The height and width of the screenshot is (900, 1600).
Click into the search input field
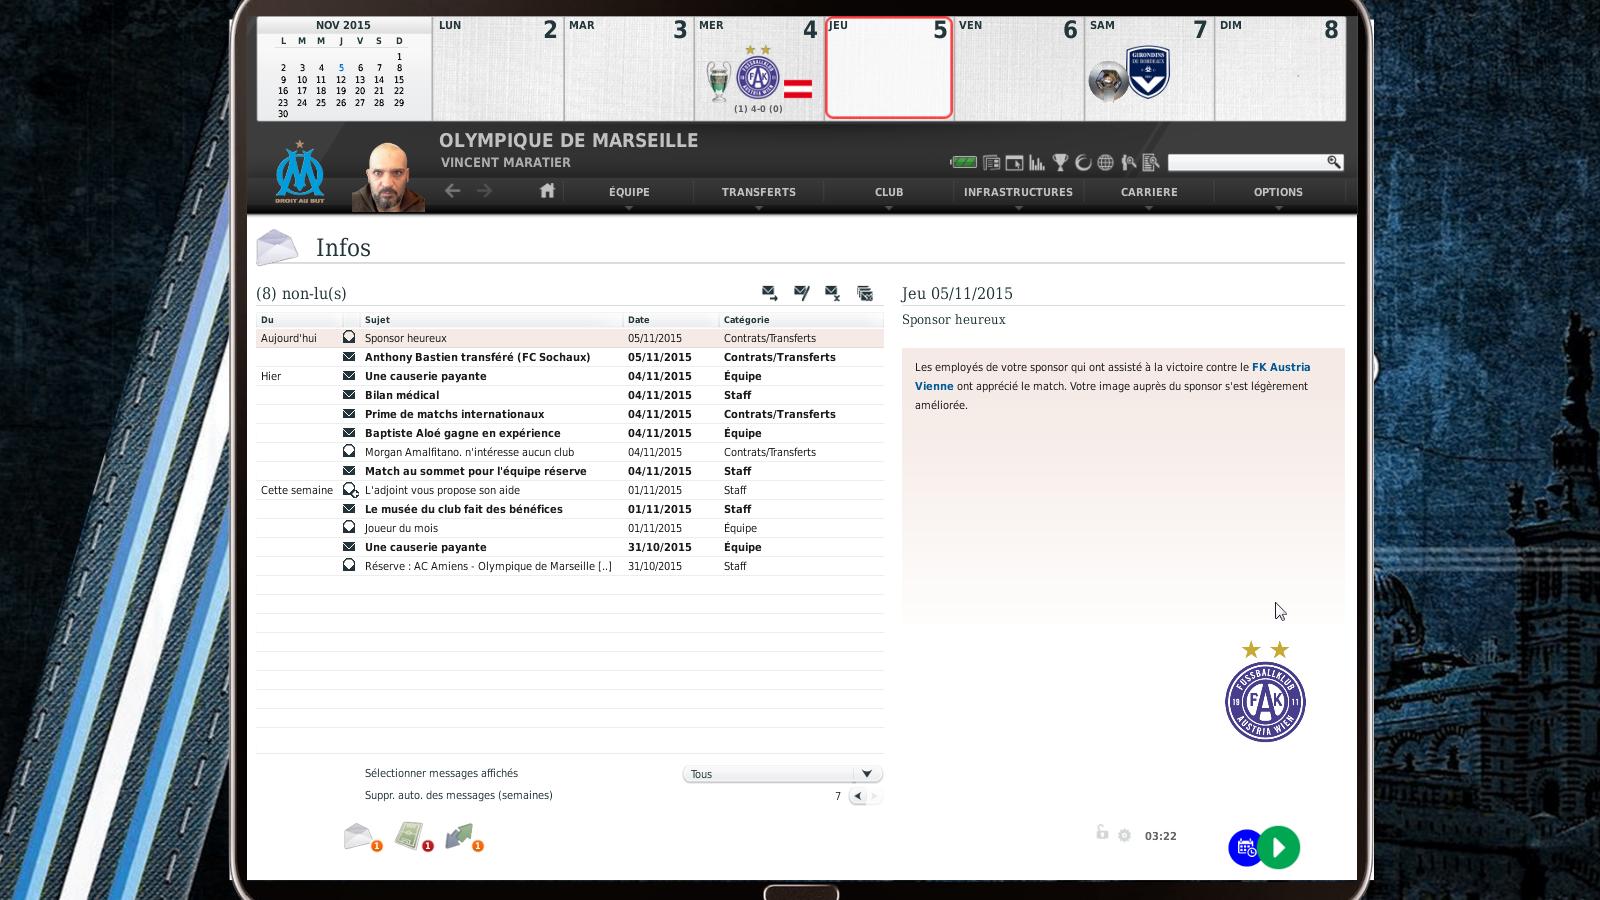pyautogui.click(x=1247, y=162)
